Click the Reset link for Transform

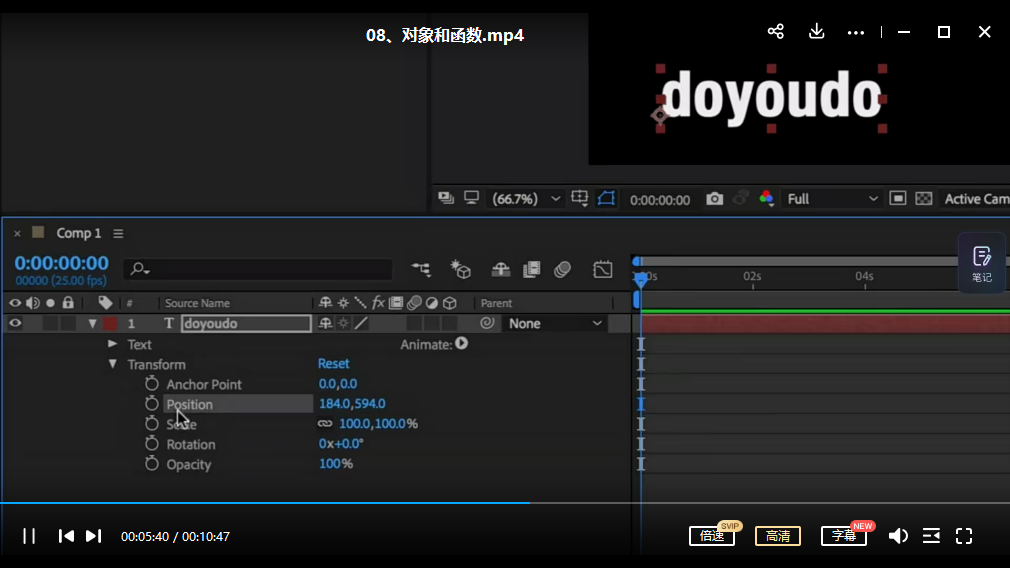pos(334,363)
